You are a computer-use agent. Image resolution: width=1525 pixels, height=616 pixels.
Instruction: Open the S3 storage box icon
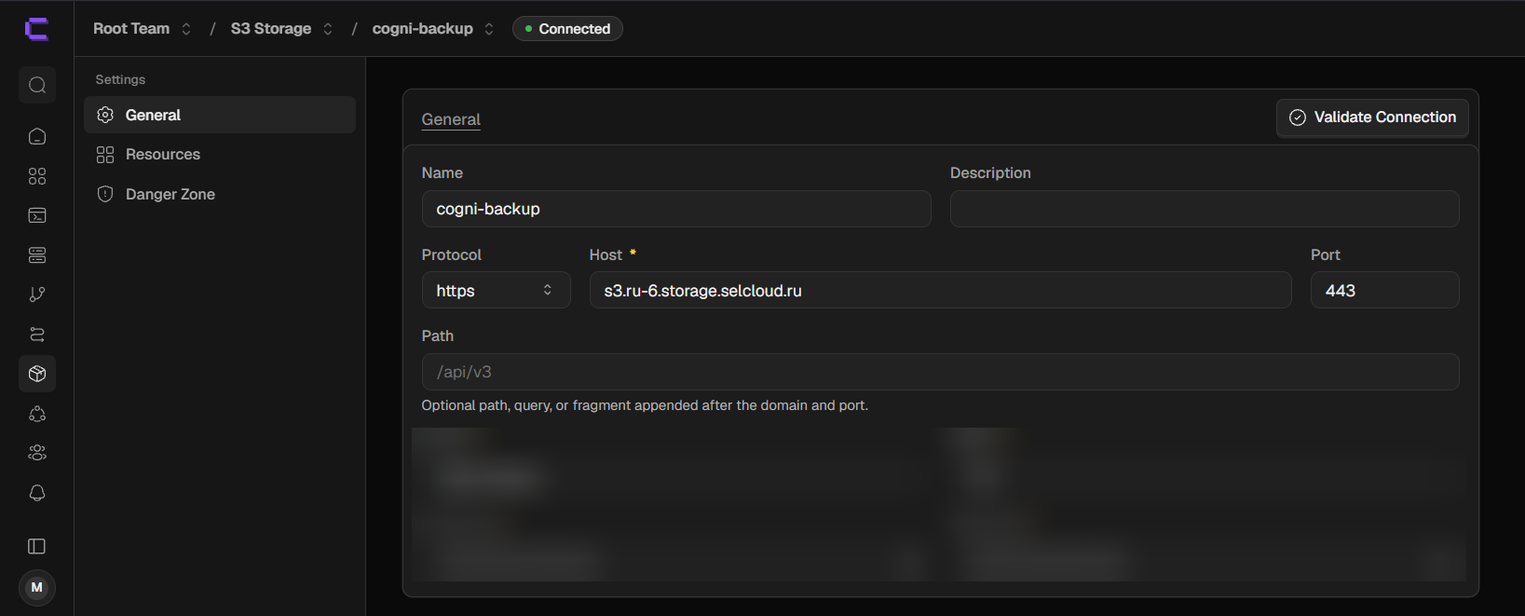point(37,373)
